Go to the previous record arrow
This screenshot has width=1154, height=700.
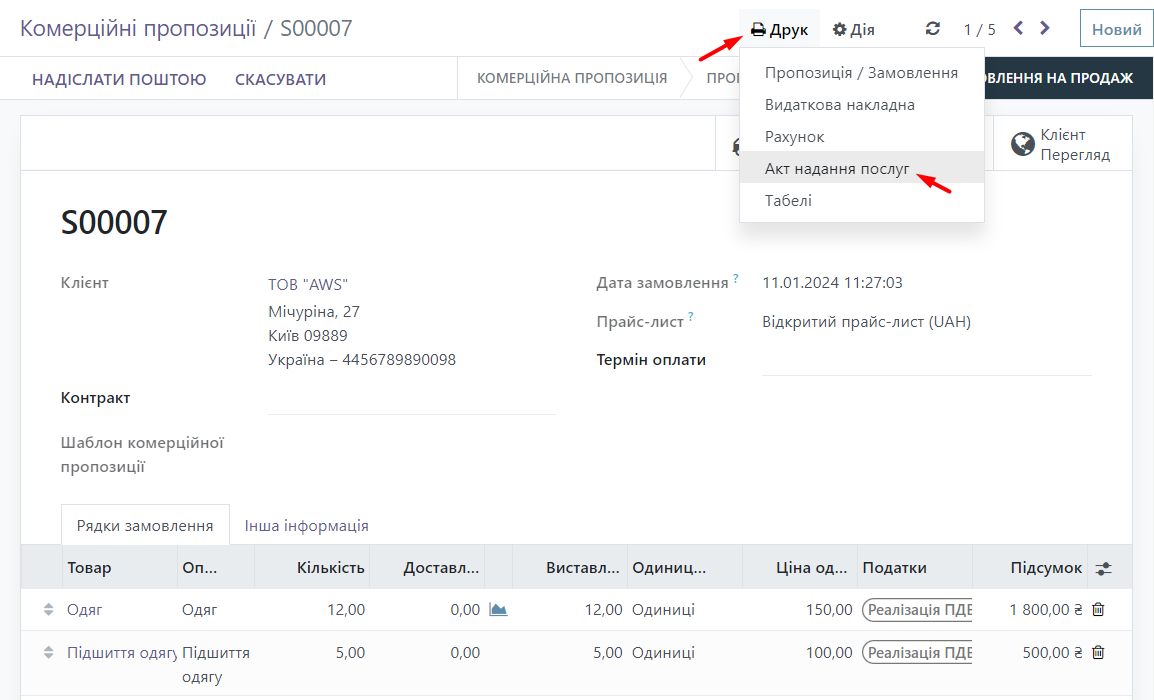[1018, 28]
